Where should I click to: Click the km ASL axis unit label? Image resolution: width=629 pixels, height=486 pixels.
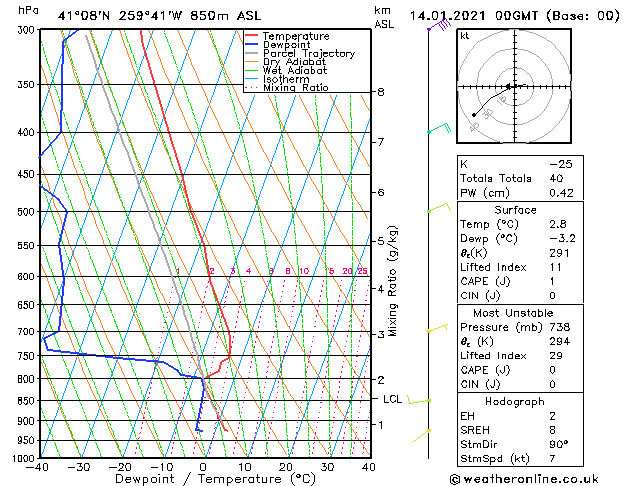pos(384,17)
